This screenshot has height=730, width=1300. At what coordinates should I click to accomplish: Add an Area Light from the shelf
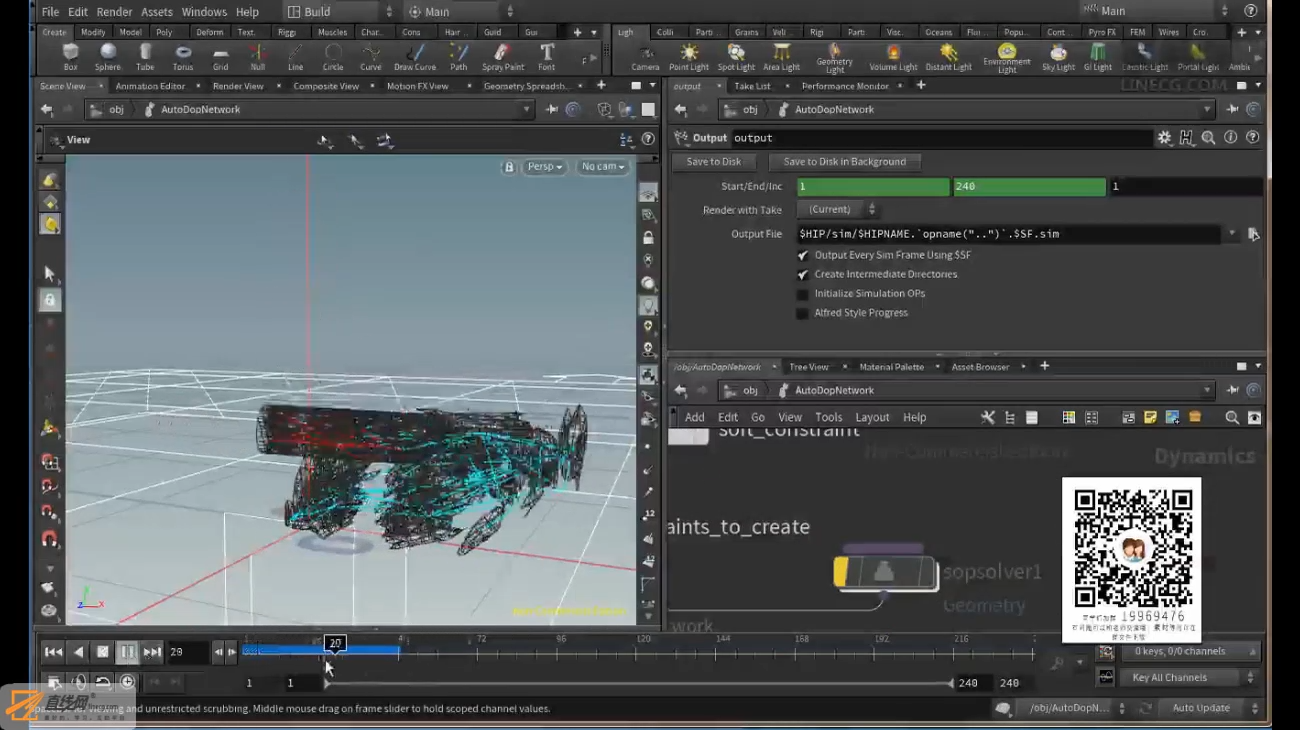[782, 58]
